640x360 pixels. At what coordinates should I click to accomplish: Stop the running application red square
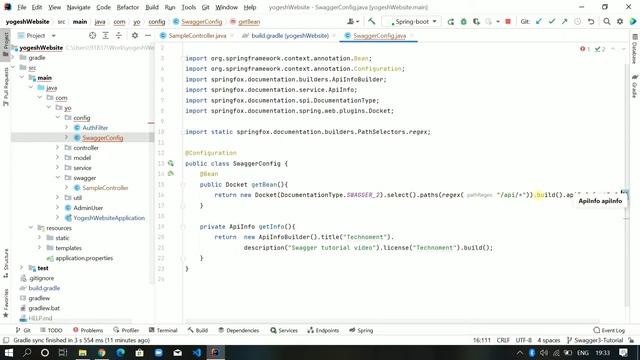[x=508, y=21]
